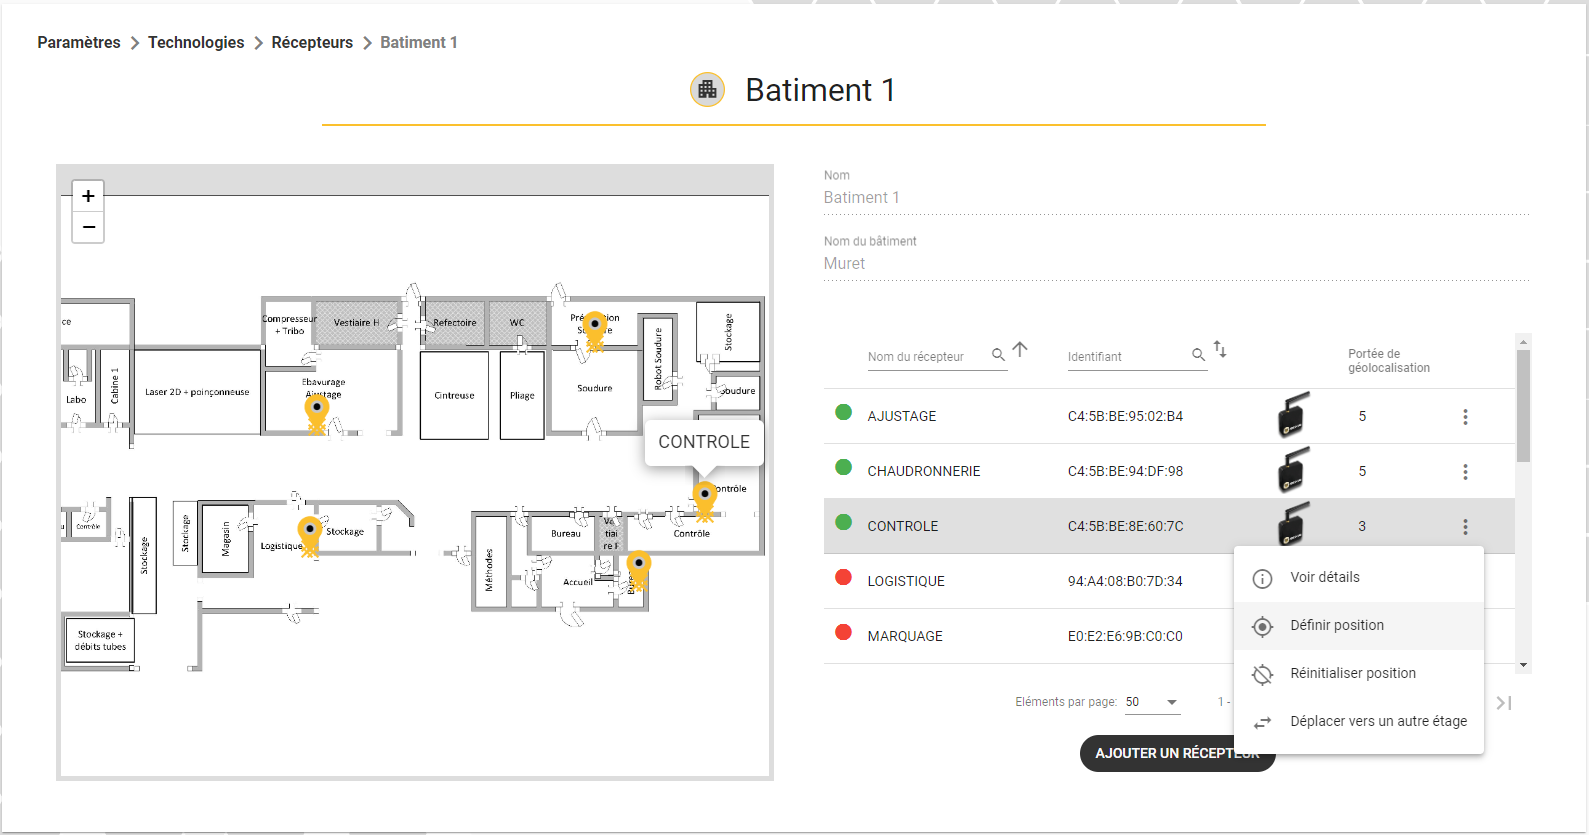Image resolution: width=1589 pixels, height=835 pixels.
Task: Click the info icon of Voir détails
Action: pos(1262,579)
